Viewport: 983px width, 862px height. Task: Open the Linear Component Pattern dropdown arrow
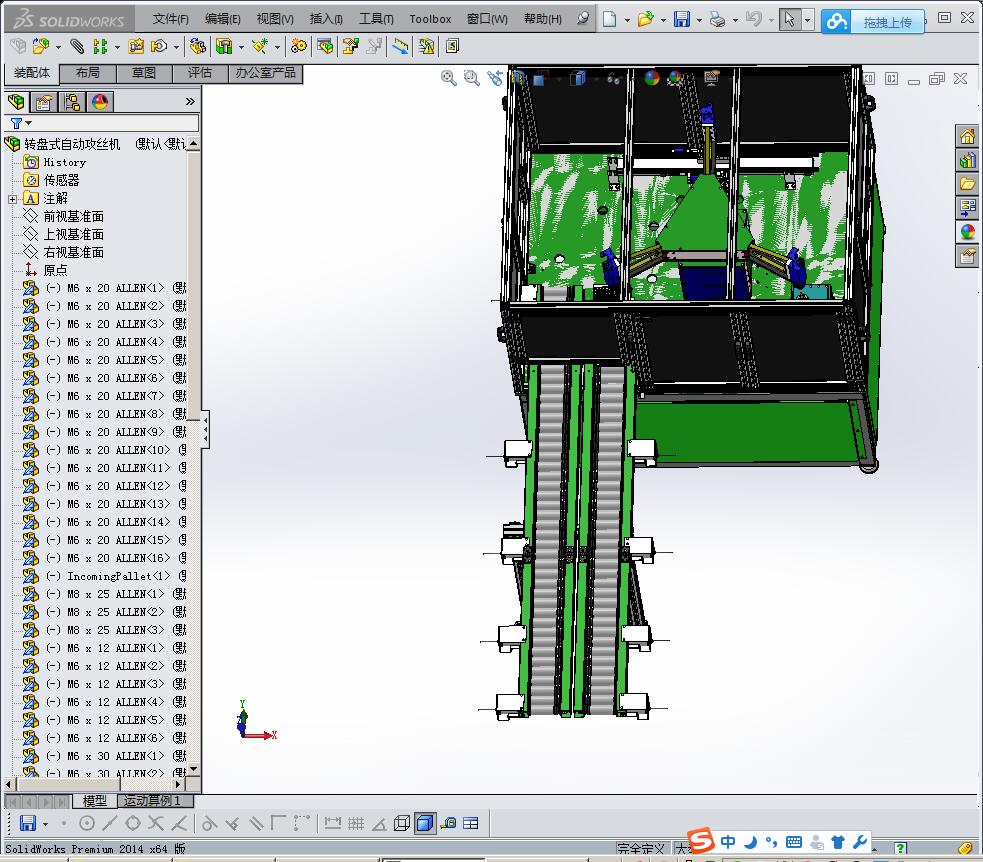click(117, 47)
